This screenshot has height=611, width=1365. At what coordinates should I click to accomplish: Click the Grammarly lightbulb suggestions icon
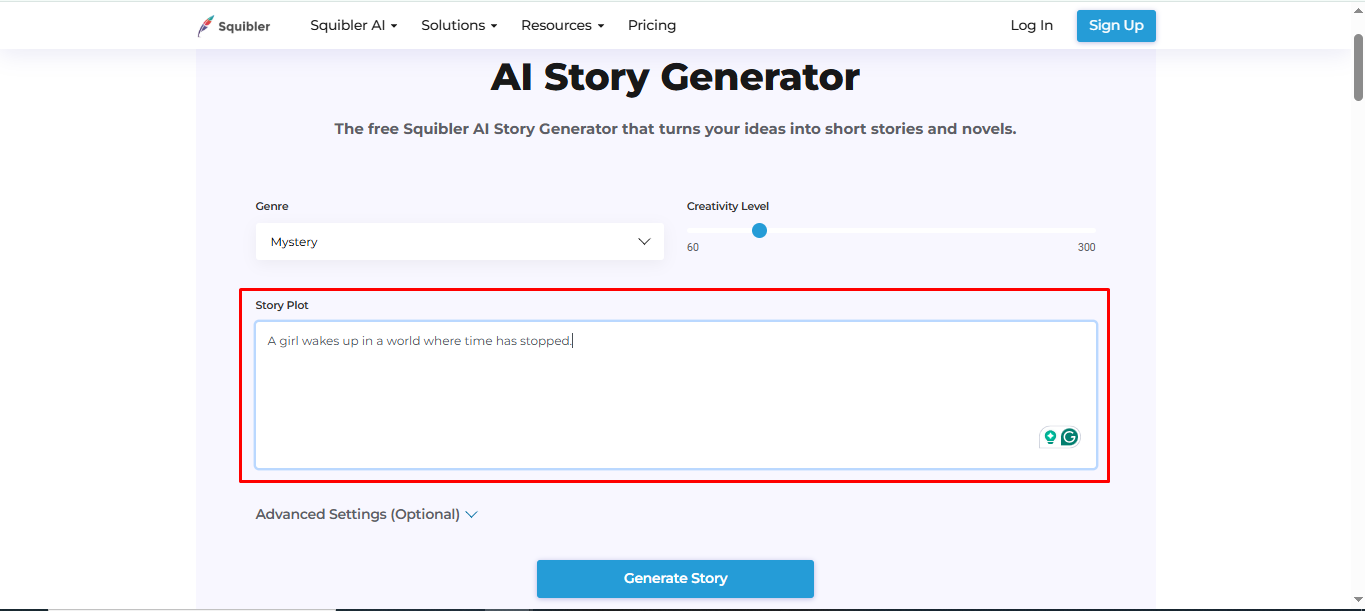click(1049, 437)
